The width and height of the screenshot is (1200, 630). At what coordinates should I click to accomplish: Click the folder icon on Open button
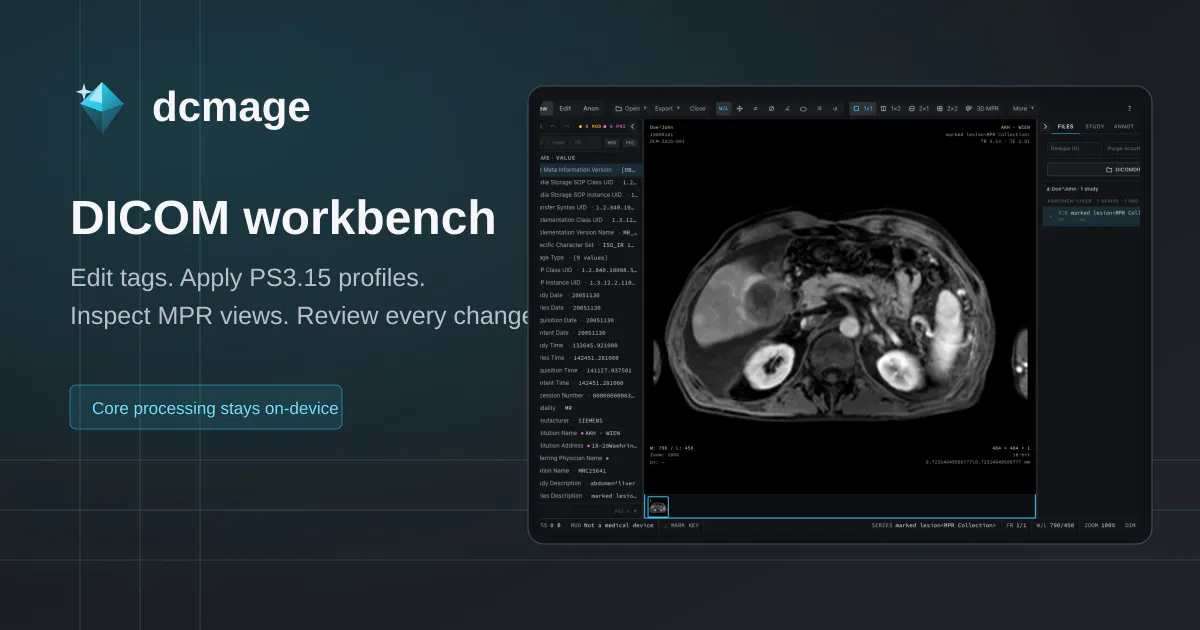tap(619, 108)
